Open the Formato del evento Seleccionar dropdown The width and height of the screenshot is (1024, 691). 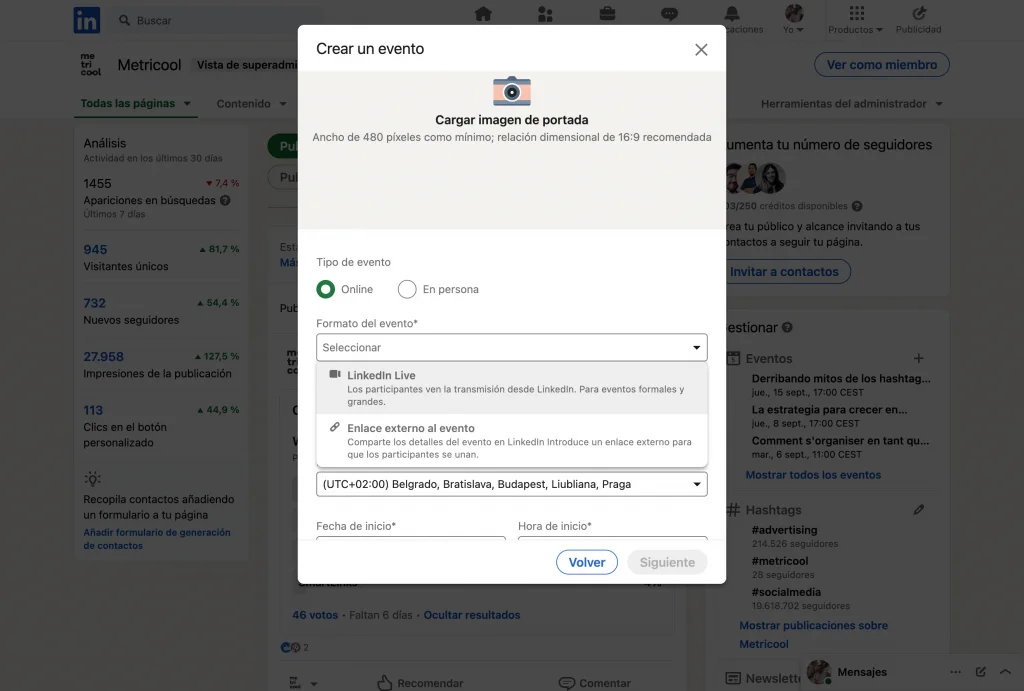511,347
